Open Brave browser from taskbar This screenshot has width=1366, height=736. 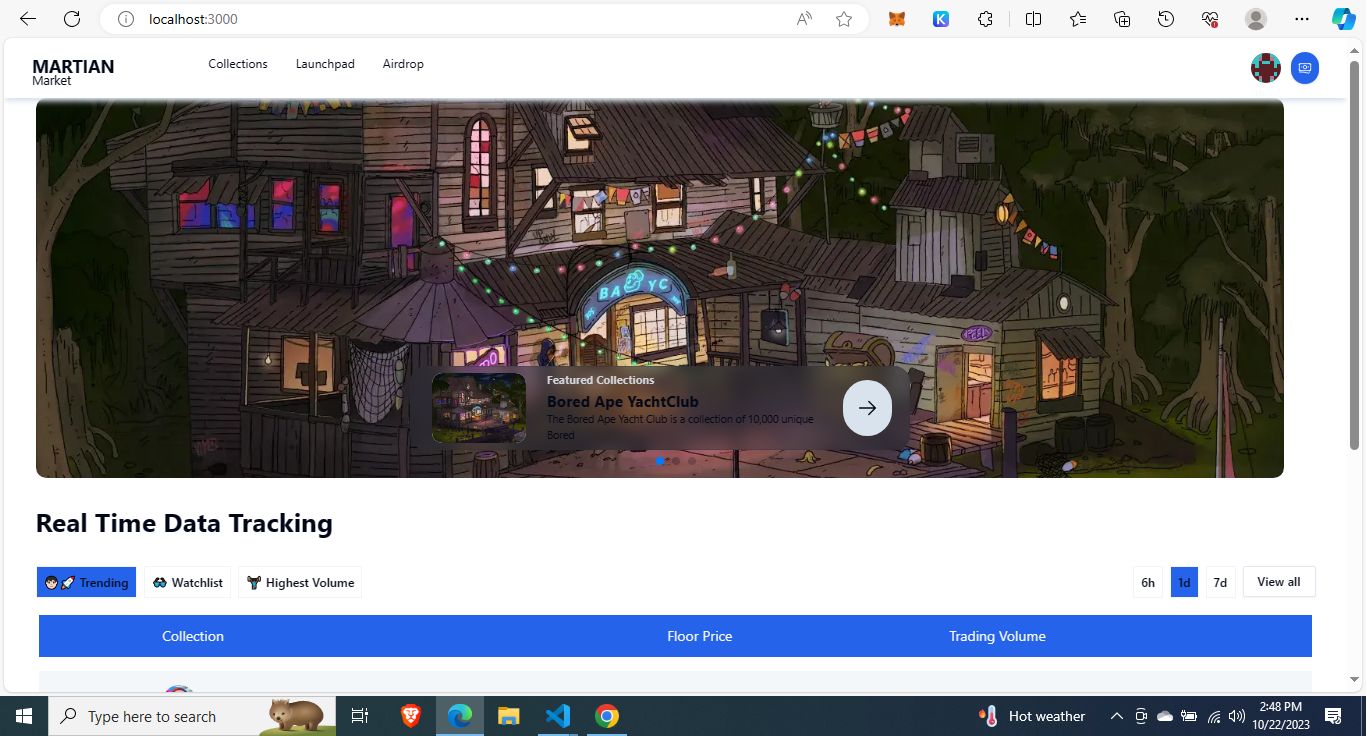(x=411, y=716)
